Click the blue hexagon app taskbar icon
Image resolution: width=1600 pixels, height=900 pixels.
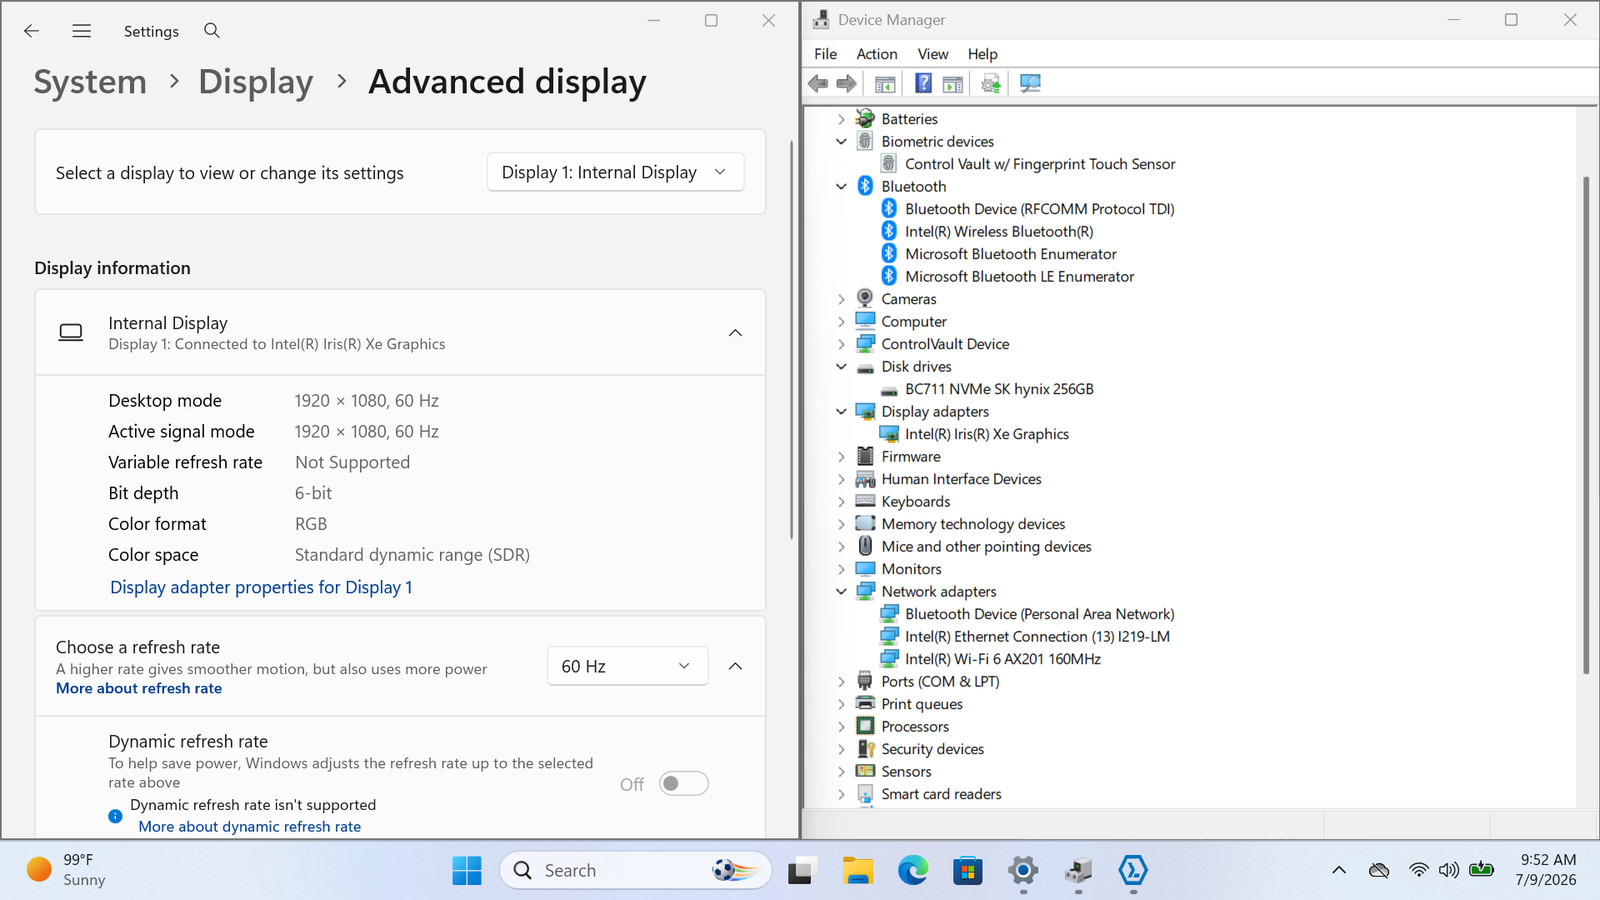tap(1133, 871)
